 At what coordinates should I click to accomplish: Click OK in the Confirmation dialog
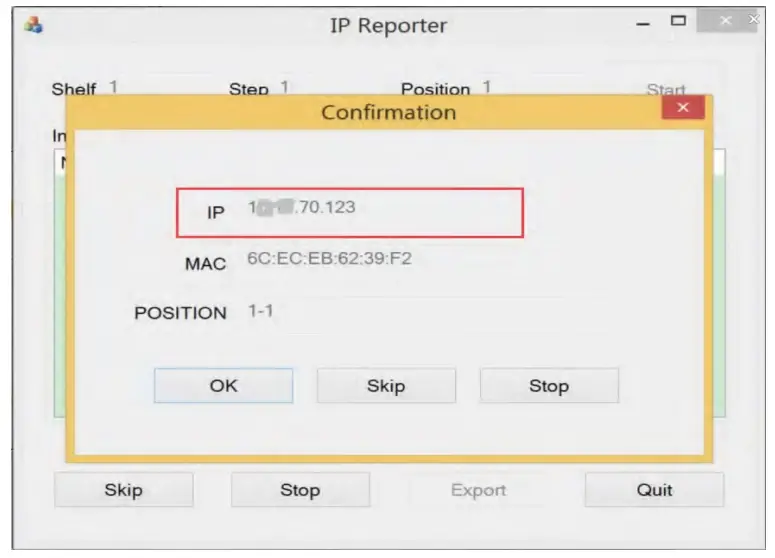point(223,386)
